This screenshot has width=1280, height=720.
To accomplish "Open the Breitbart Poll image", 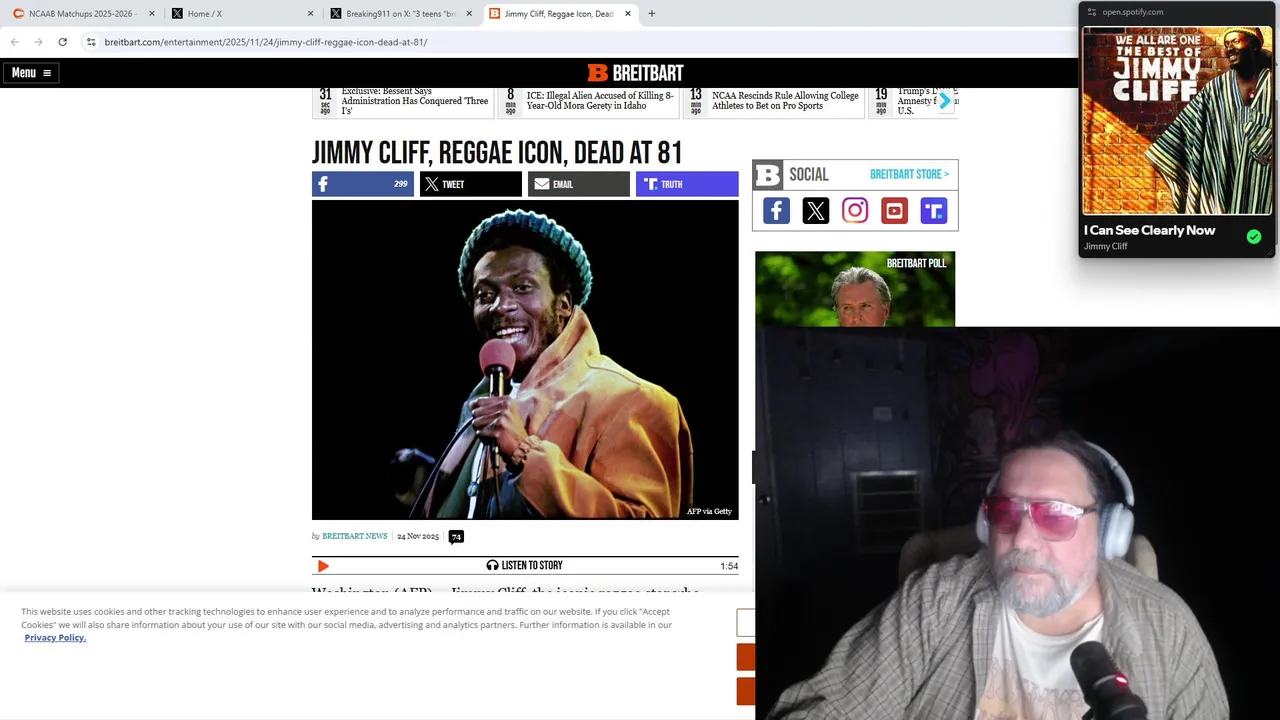I will pyautogui.click(x=855, y=289).
